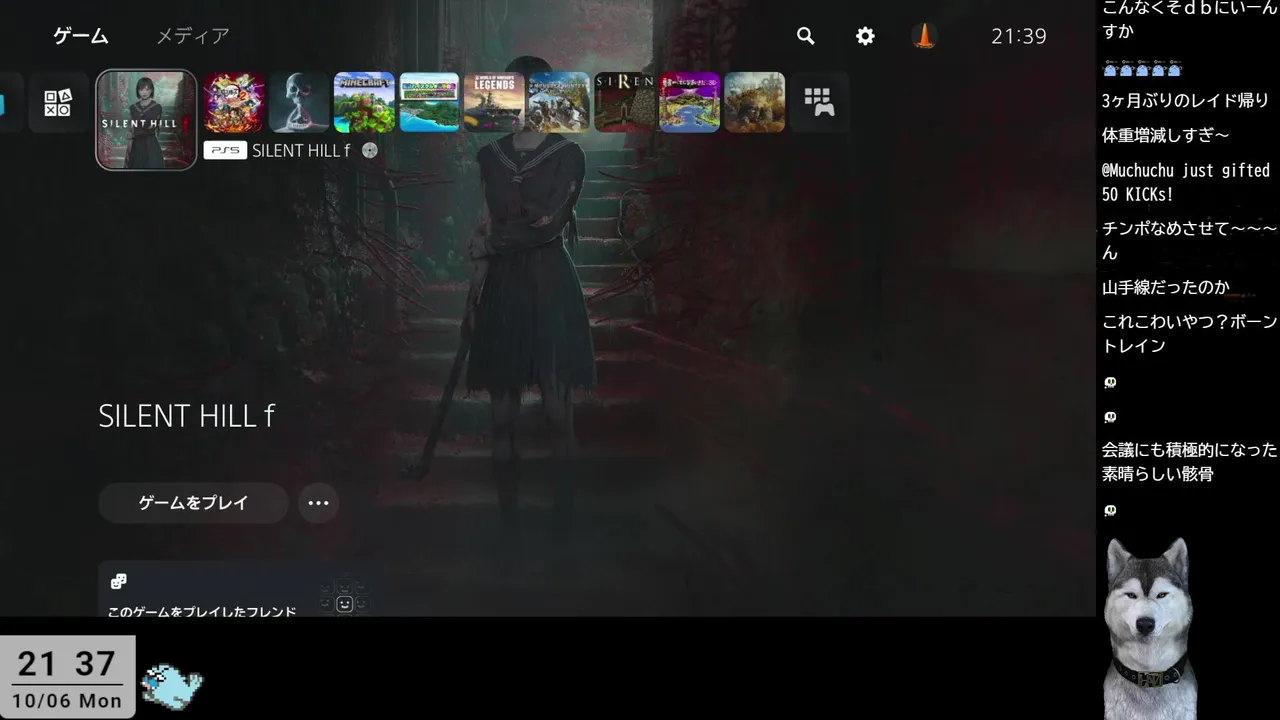Click the Muchuchu gifted 50 KICKs message
The width and height of the screenshot is (1280, 720).
point(1186,182)
